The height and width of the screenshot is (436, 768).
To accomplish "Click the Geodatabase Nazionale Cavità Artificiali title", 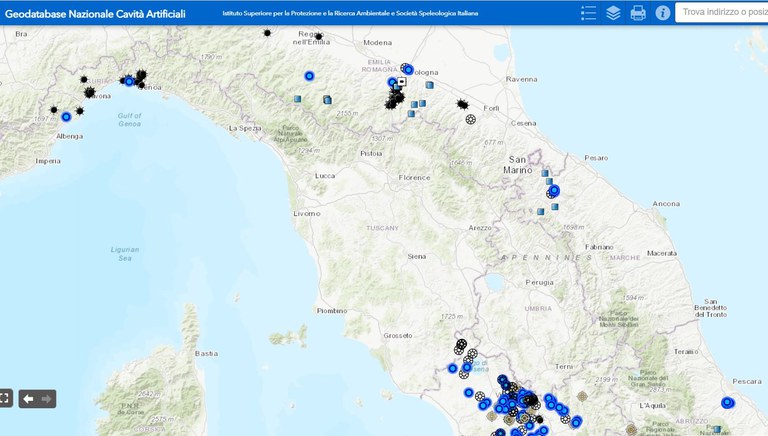I will pyautogui.click(x=94, y=12).
